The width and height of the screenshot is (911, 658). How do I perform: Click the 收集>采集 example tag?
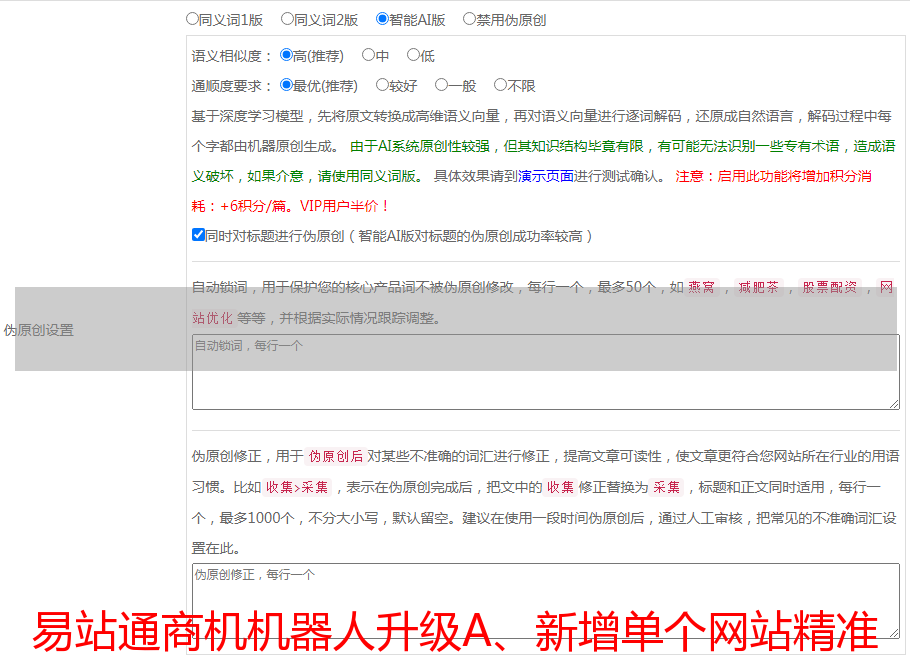(297, 487)
